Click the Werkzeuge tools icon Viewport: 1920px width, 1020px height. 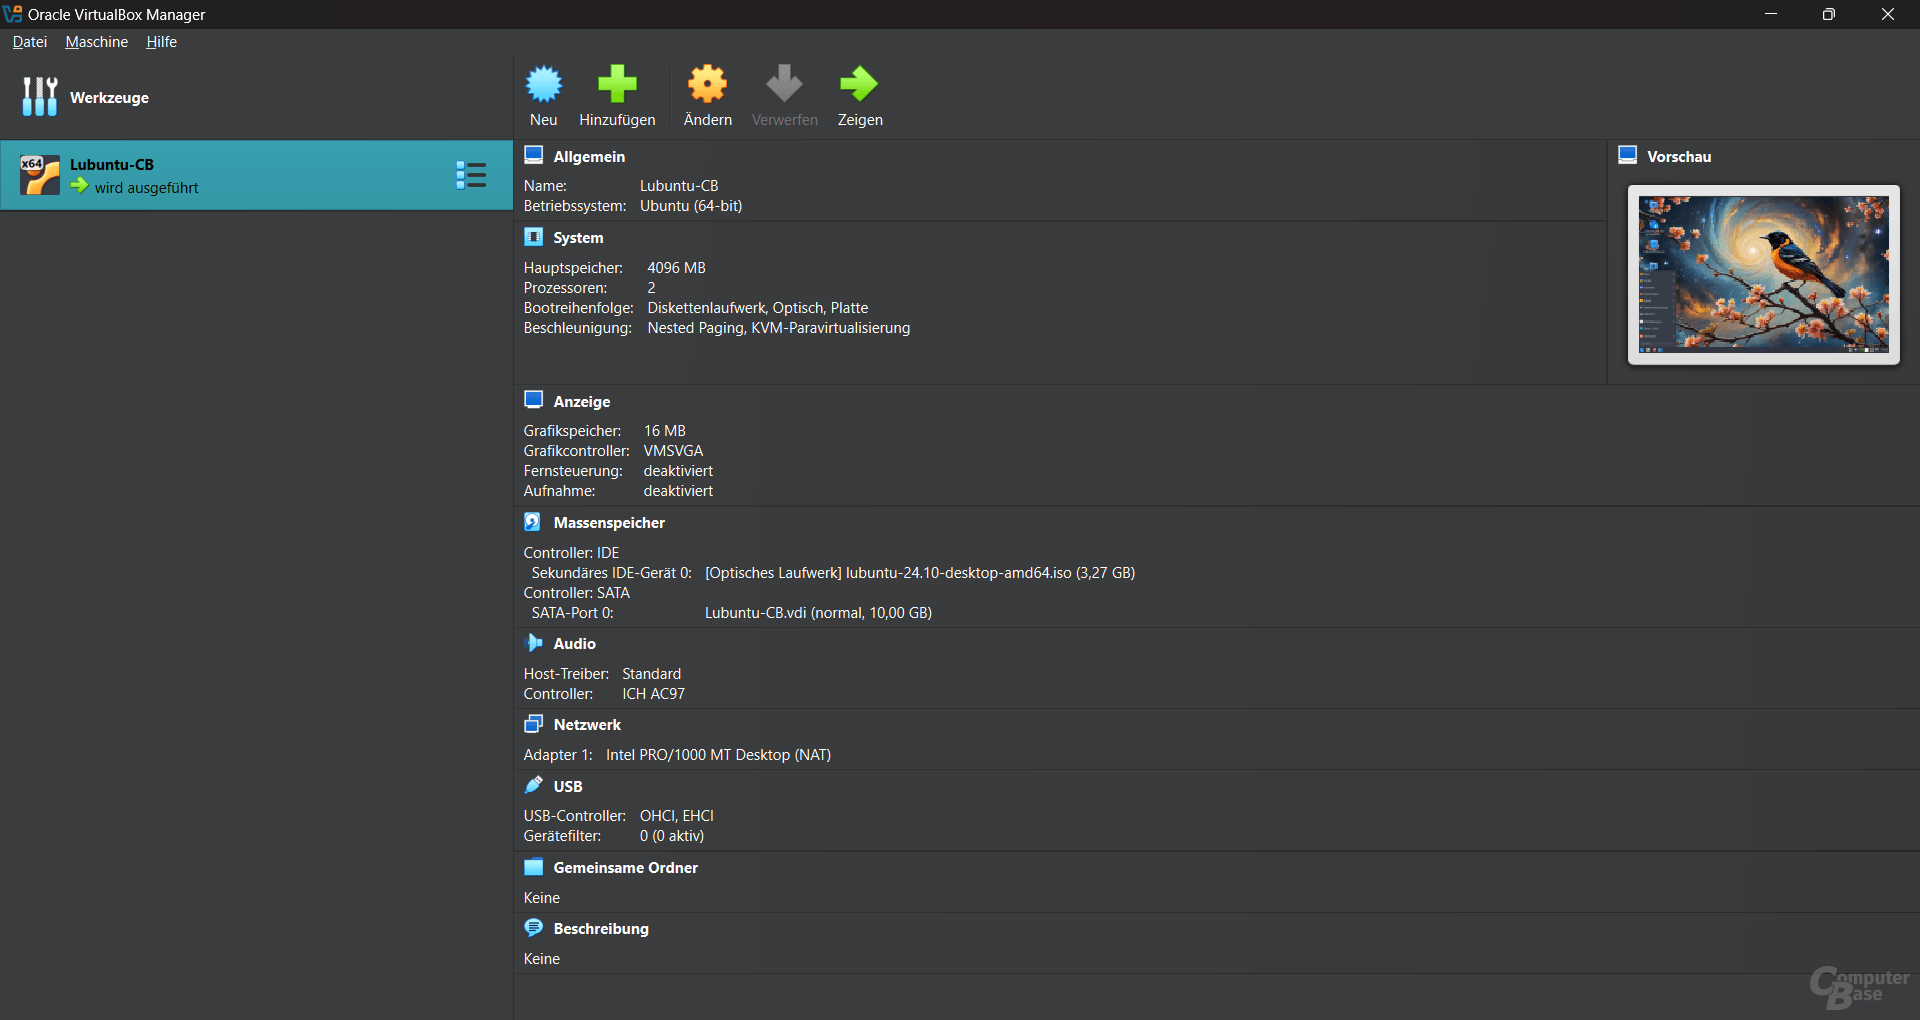tap(40, 97)
